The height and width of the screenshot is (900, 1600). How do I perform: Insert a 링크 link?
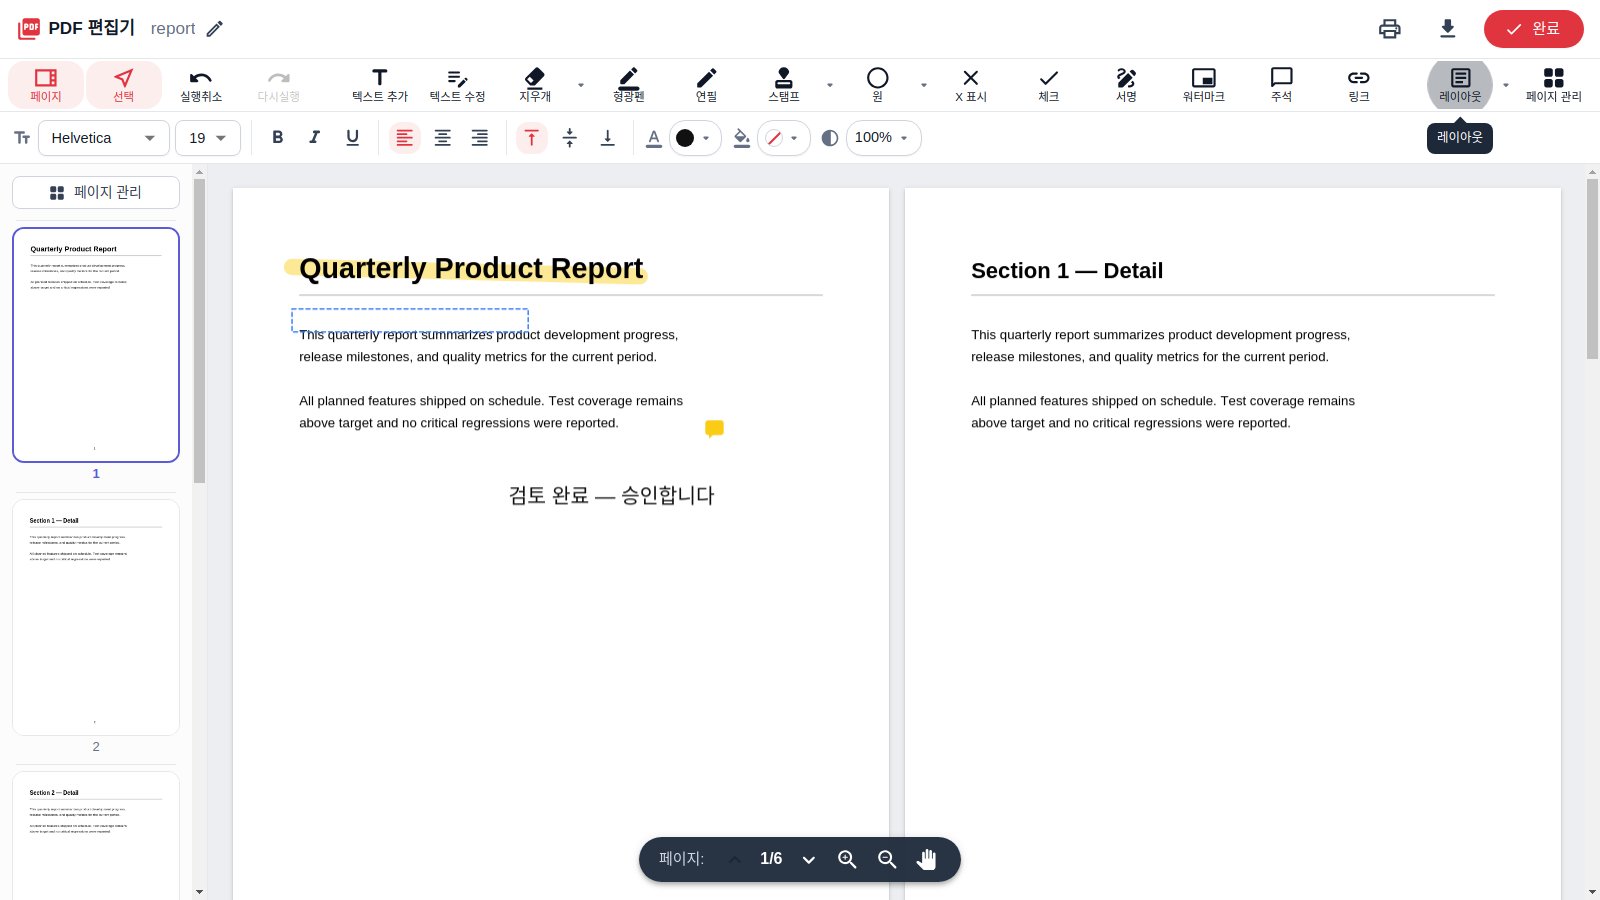tap(1359, 85)
